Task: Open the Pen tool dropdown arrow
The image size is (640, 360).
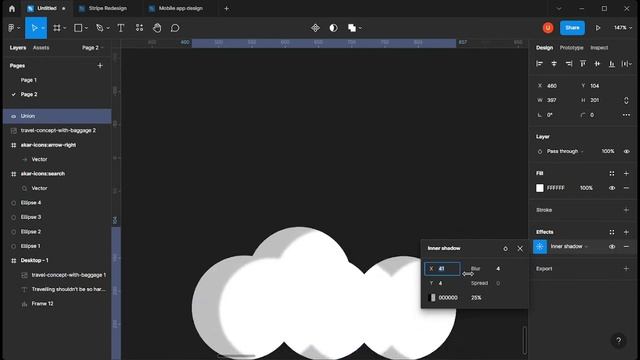Action: tap(108, 28)
